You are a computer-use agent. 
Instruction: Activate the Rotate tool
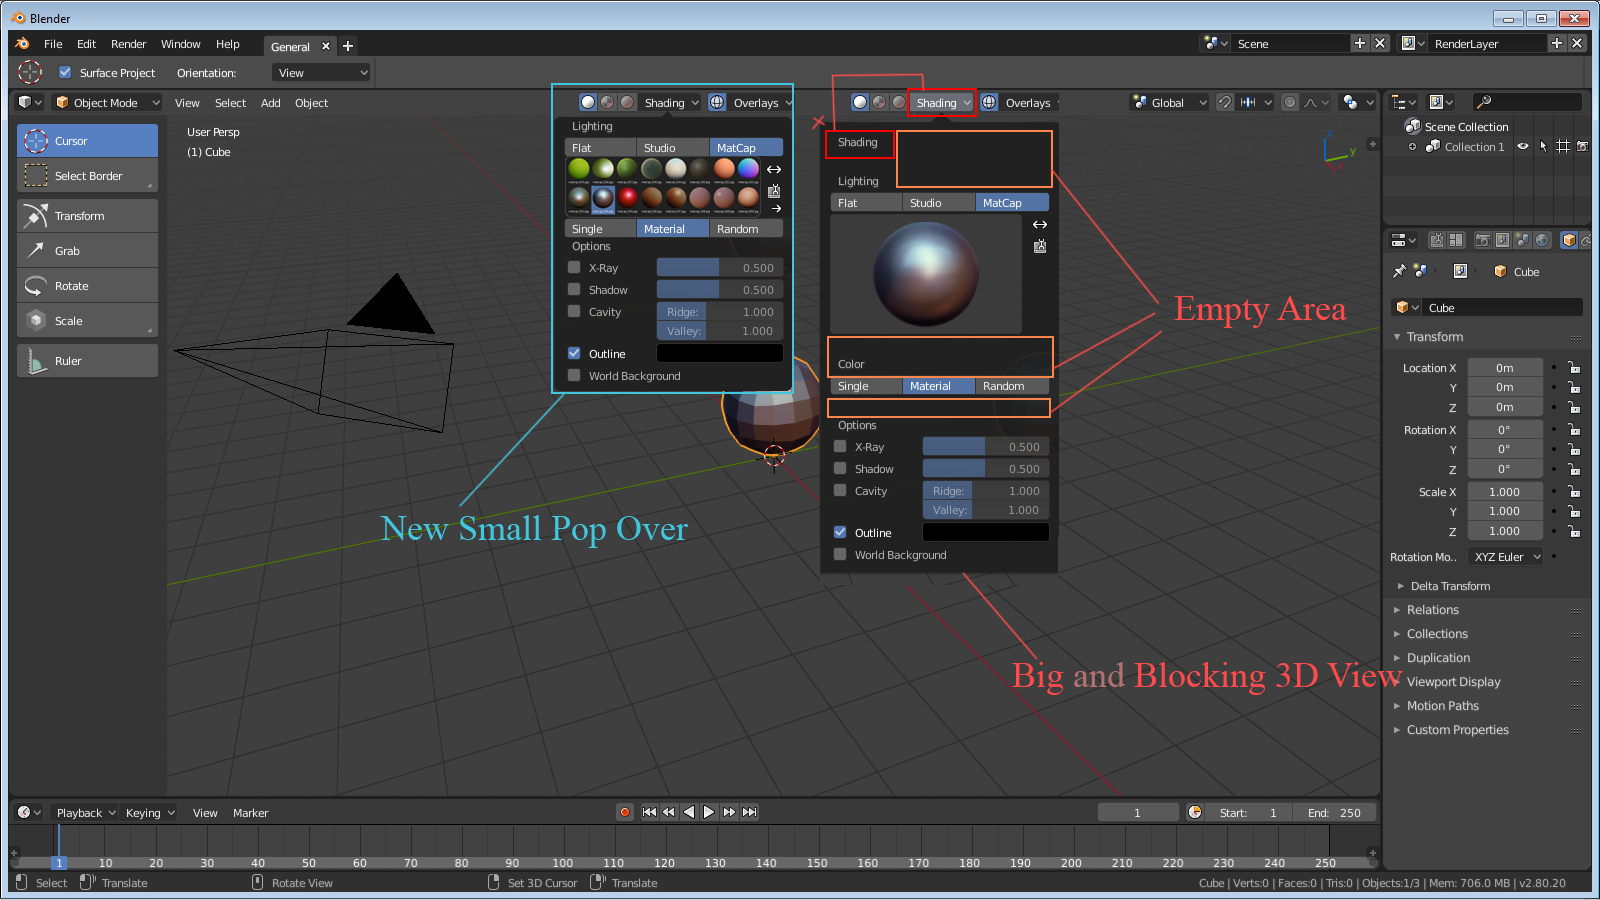point(87,286)
